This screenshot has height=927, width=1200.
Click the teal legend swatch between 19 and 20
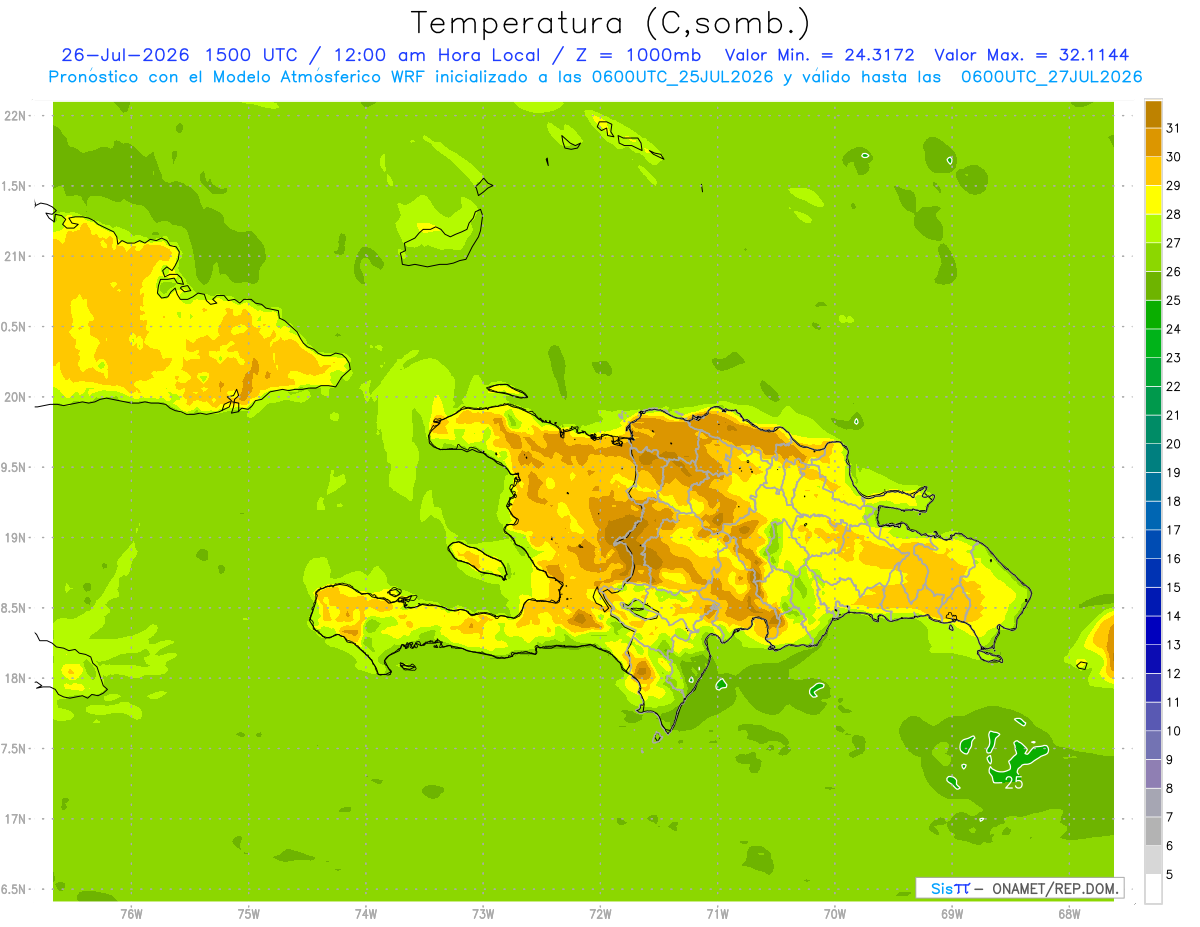[1153, 458]
